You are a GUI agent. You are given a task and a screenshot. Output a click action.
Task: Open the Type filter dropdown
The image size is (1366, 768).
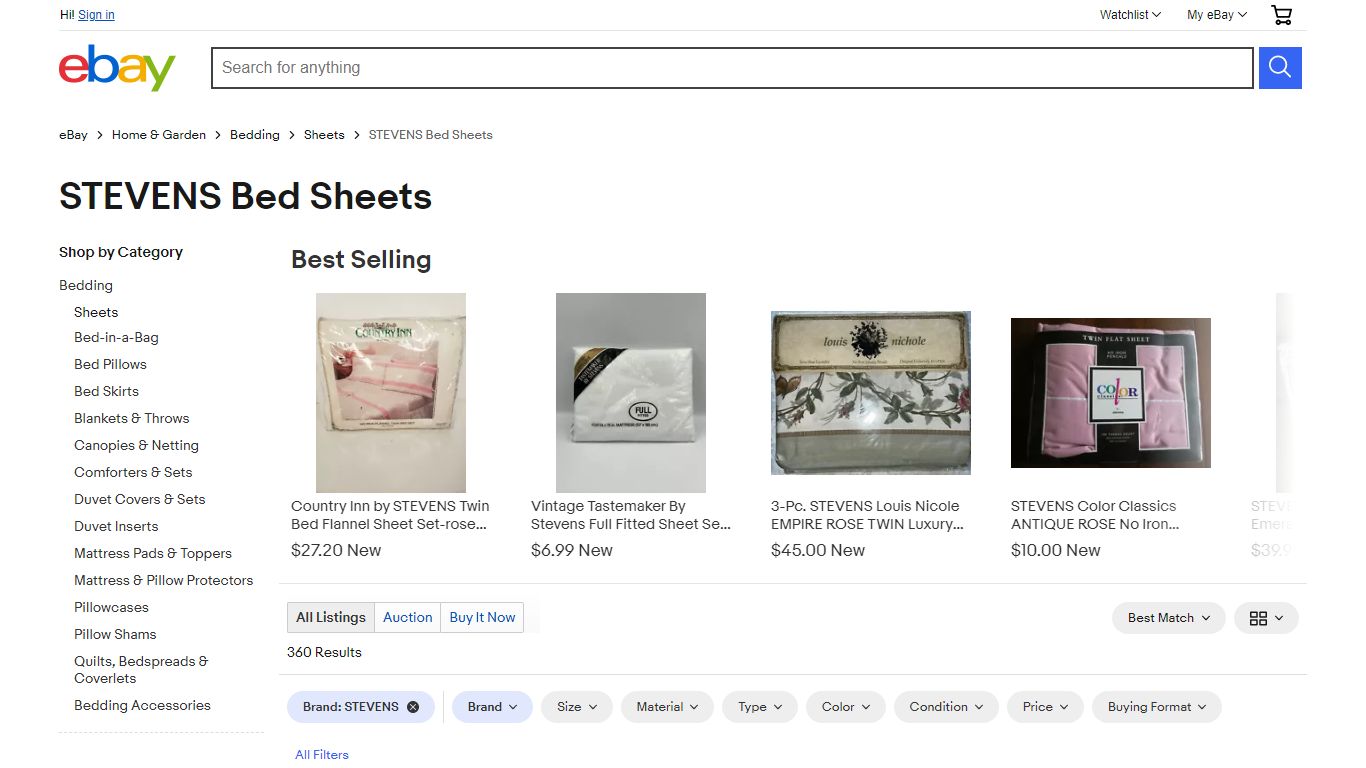760,707
